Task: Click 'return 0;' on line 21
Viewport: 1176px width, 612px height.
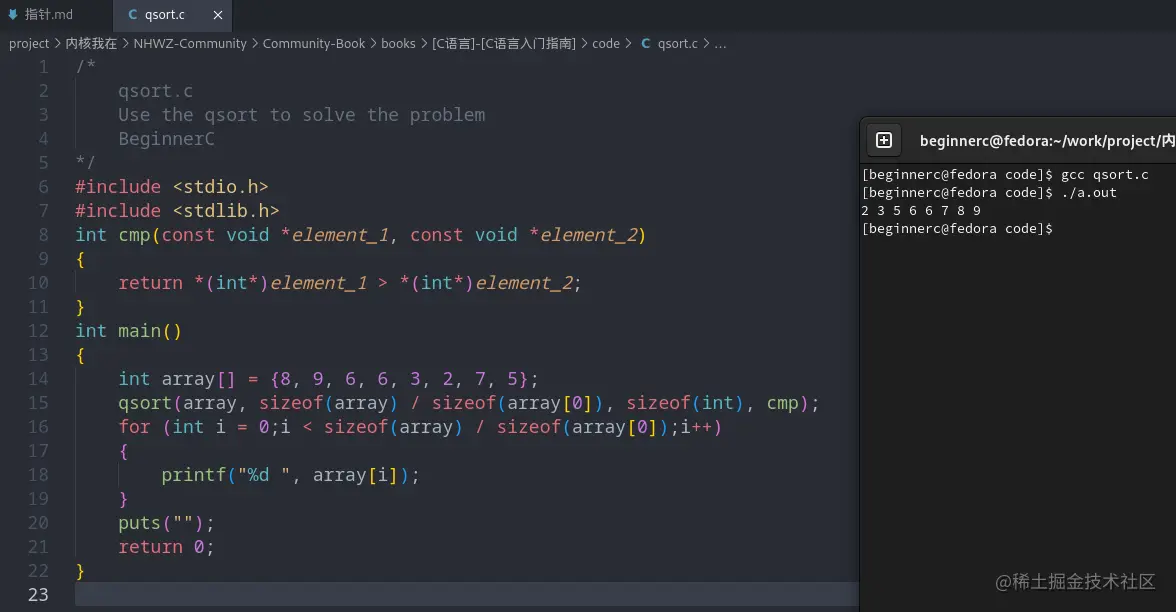Action: (166, 547)
